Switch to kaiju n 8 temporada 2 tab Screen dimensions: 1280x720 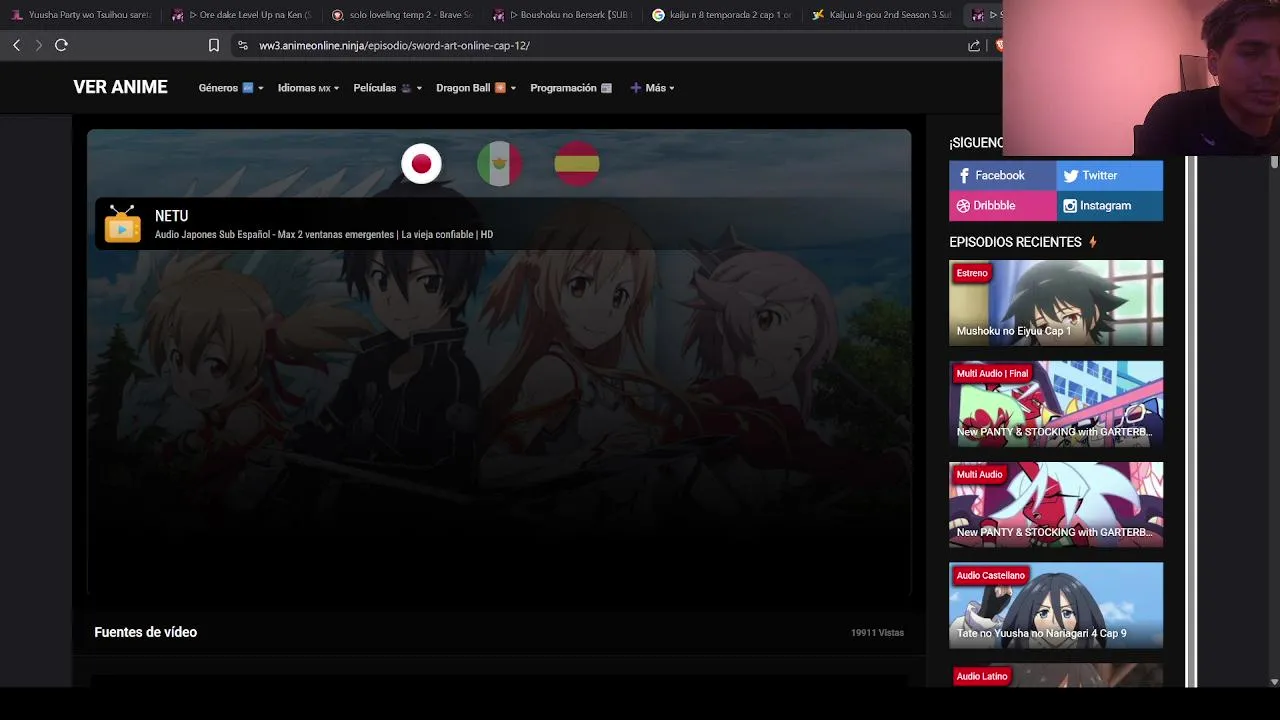[722, 15]
